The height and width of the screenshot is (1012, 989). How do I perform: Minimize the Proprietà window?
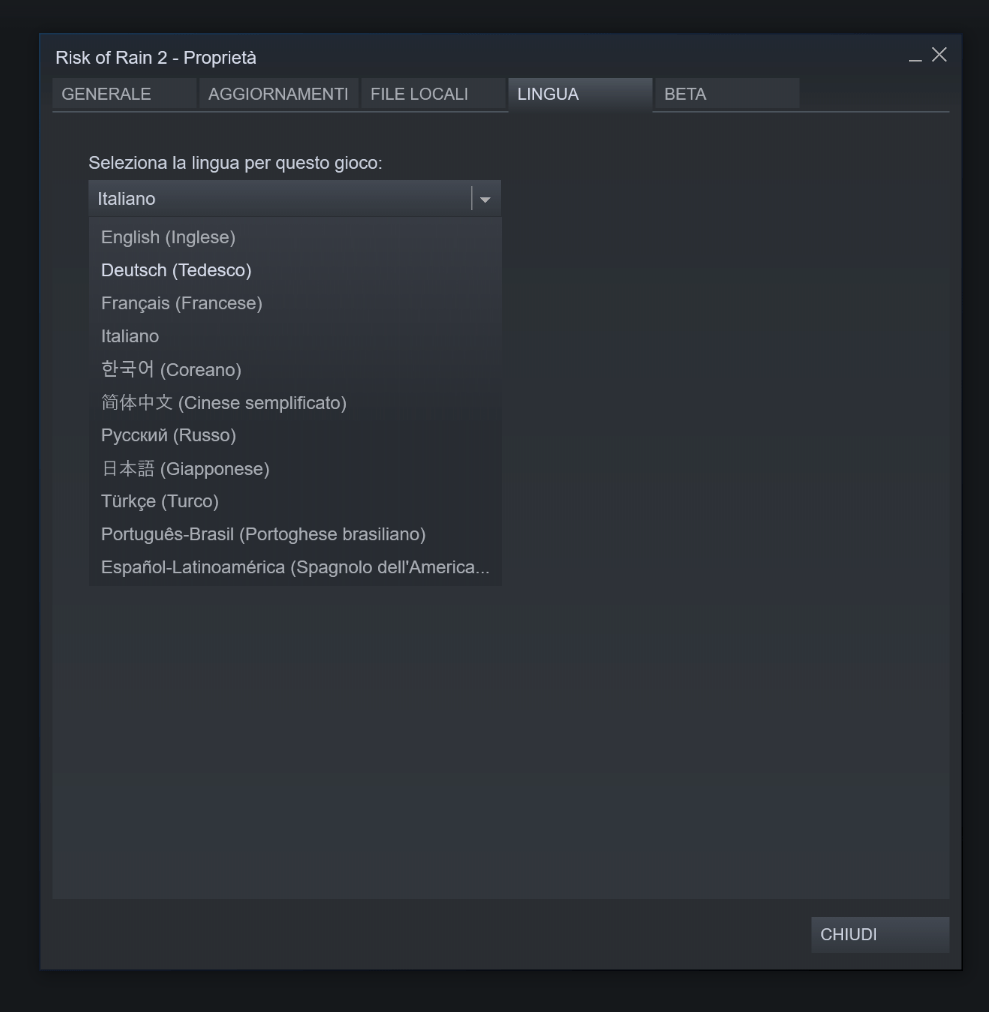(915, 59)
